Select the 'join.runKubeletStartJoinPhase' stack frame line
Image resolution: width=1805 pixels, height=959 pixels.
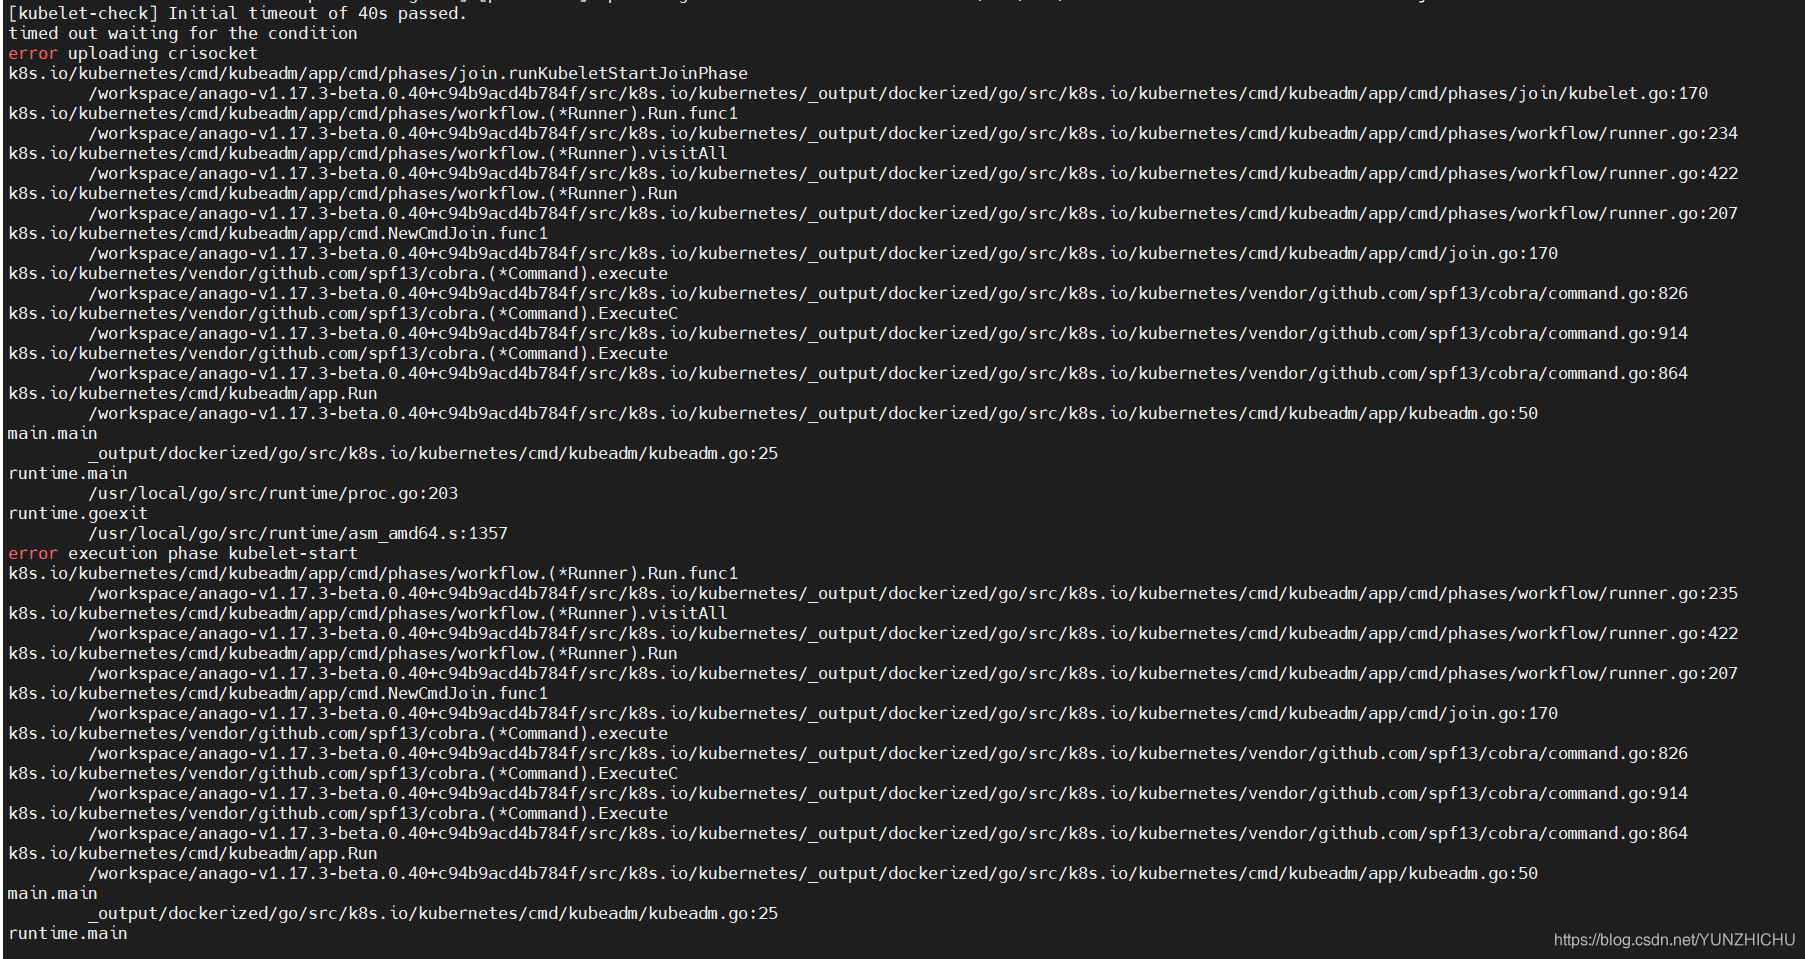(x=378, y=74)
